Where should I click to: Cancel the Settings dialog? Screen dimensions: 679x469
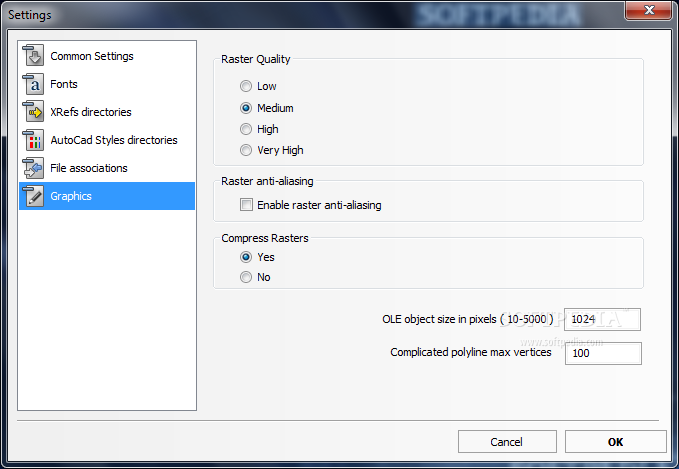coord(507,442)
